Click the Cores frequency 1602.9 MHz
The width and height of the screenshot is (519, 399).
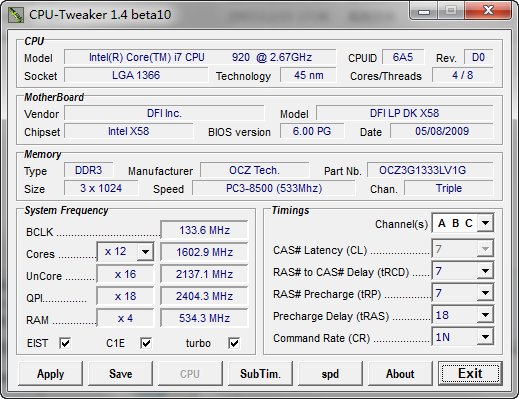point(204,252)
